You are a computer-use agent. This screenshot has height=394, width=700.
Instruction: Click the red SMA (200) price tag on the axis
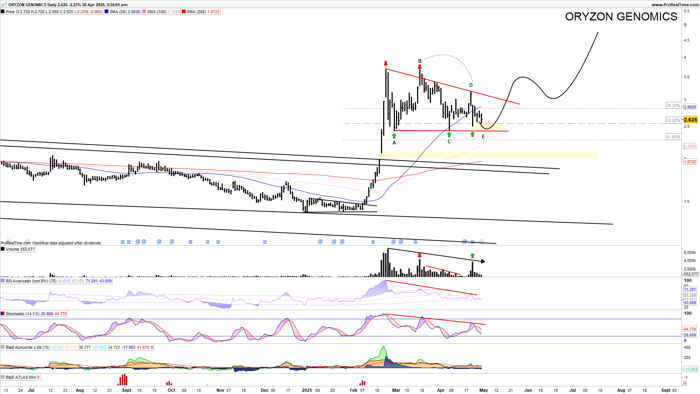690,162
